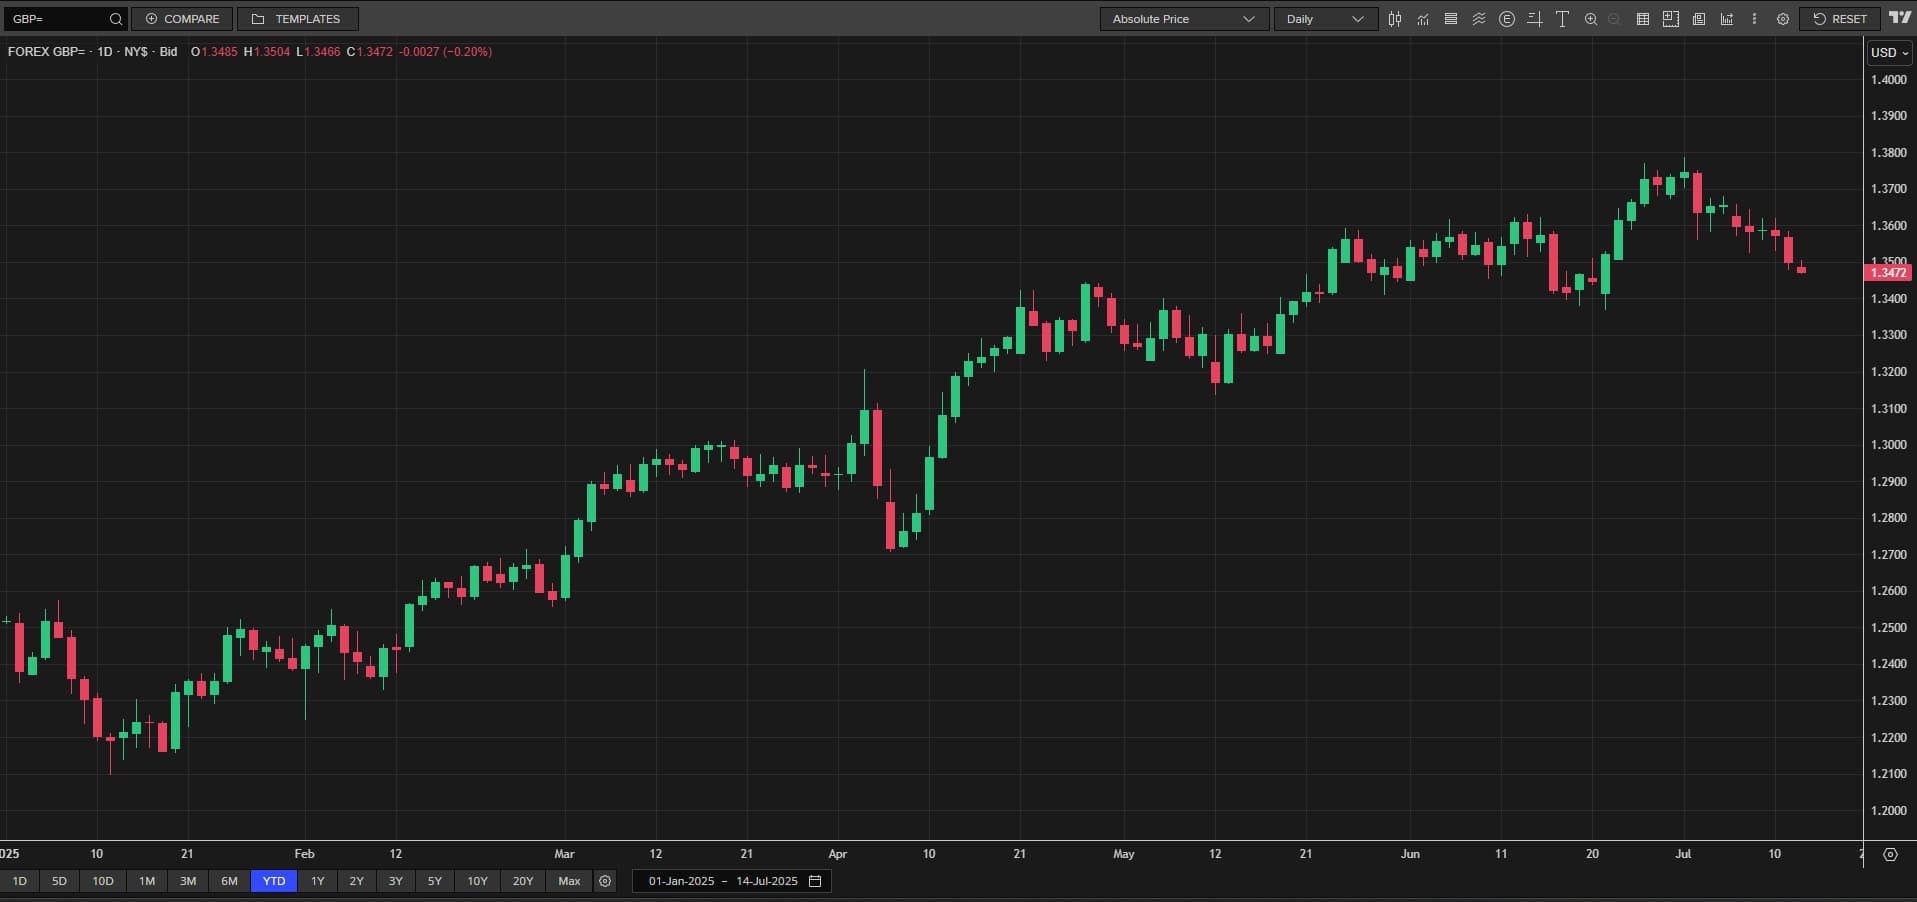Screen dimensions: 1917x902
Task: Click the plus icon on COMPARE
Action: point(152,19)
